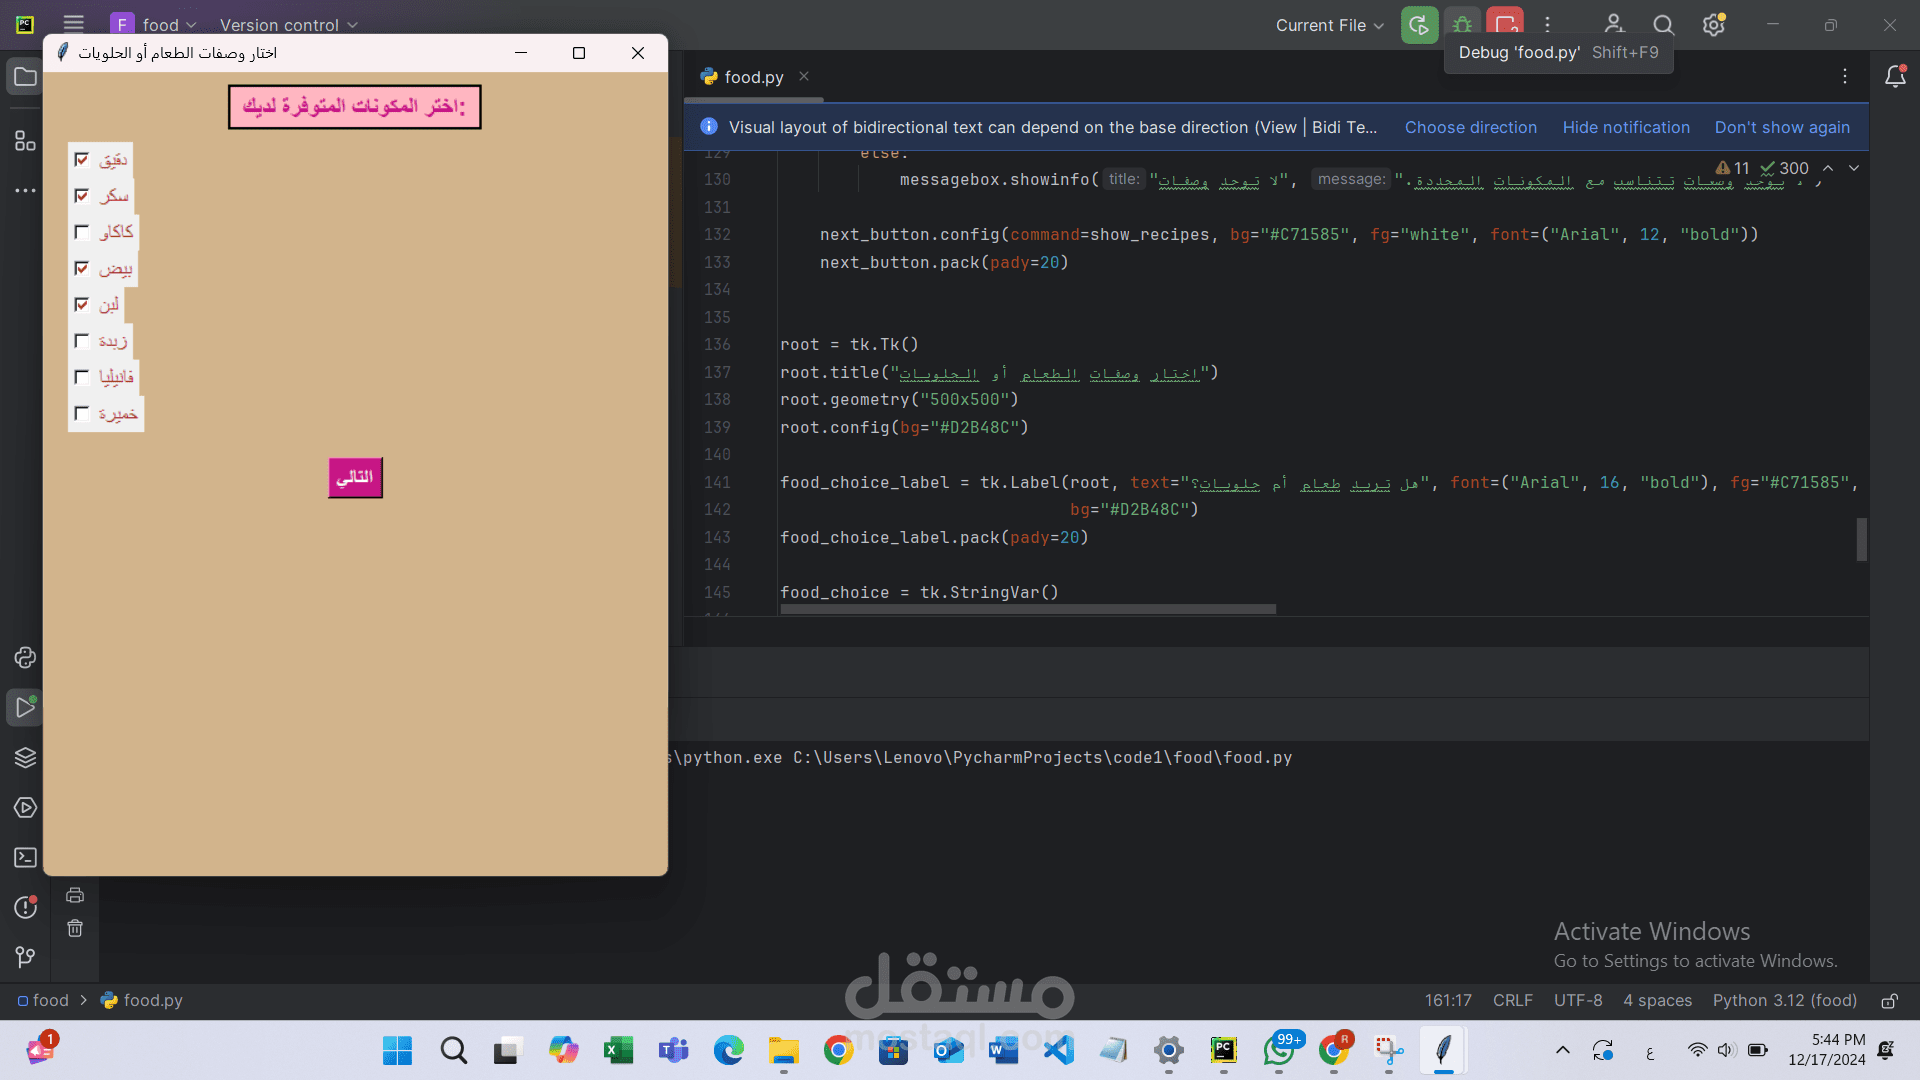Expand the Current File run configuration dropdown
The image size is (1920, 1080).
coord(1329,25)
